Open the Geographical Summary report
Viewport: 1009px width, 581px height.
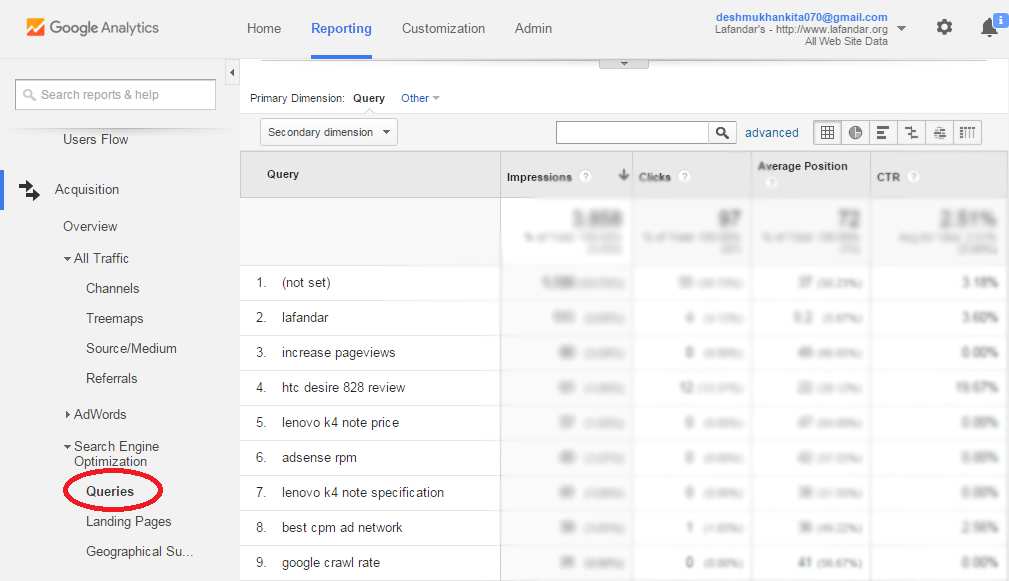click(139, 551)
